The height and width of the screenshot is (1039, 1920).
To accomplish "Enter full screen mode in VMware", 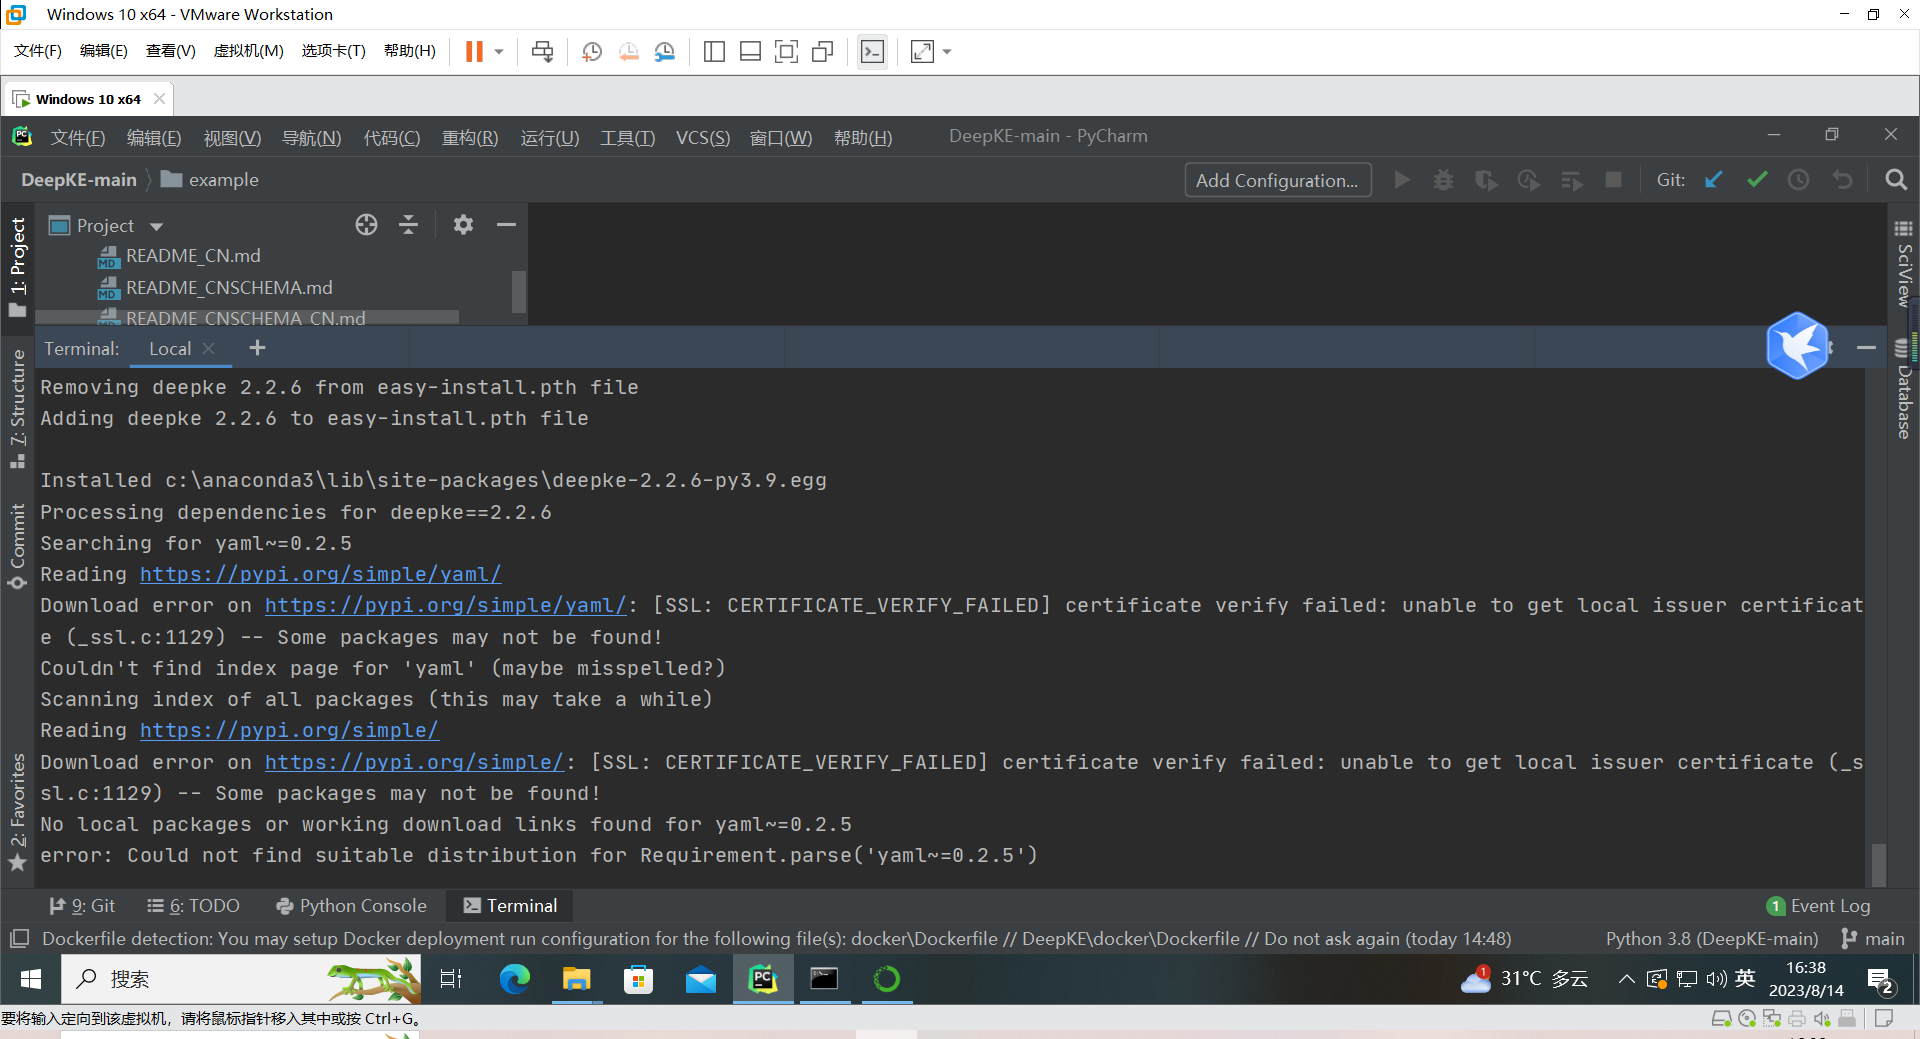I will click(921, 51).
